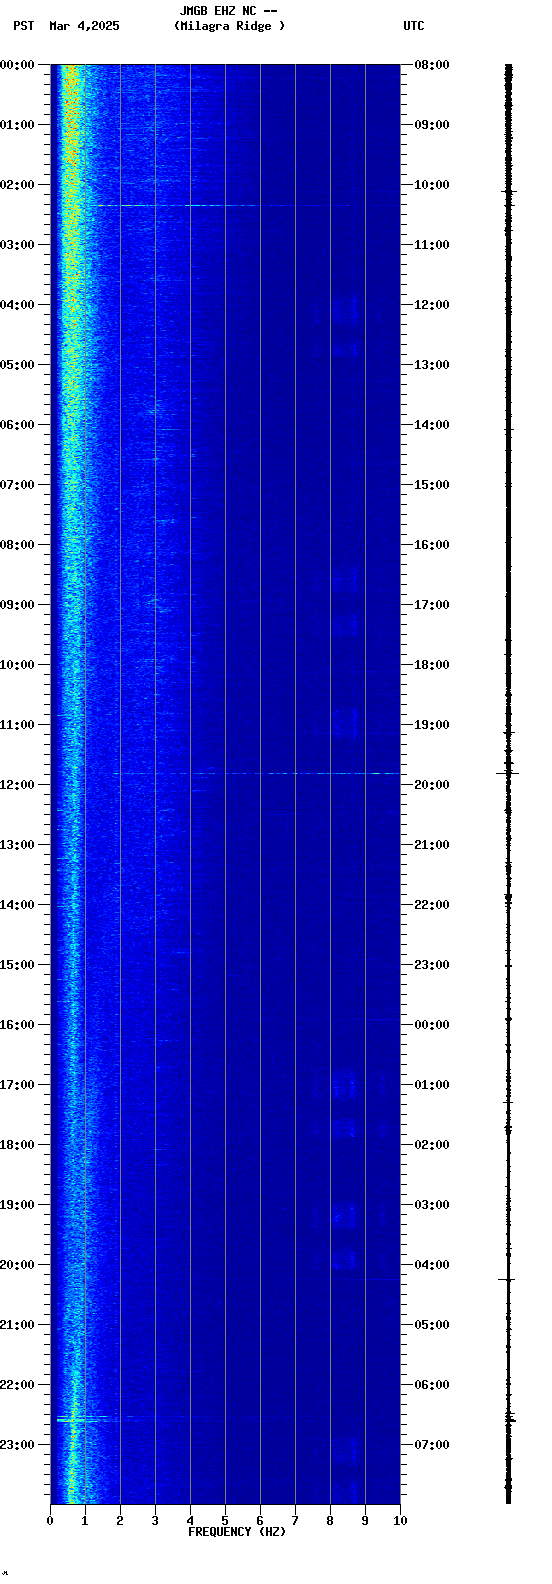The image size is (552, 1584).
Task: Click the station title JMGB EHZ NC --
Action: [228, 11]
